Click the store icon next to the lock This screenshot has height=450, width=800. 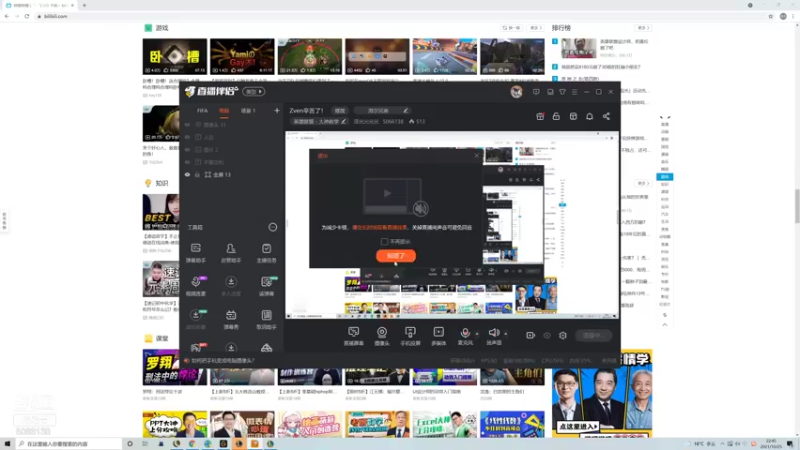pos(573,116)
